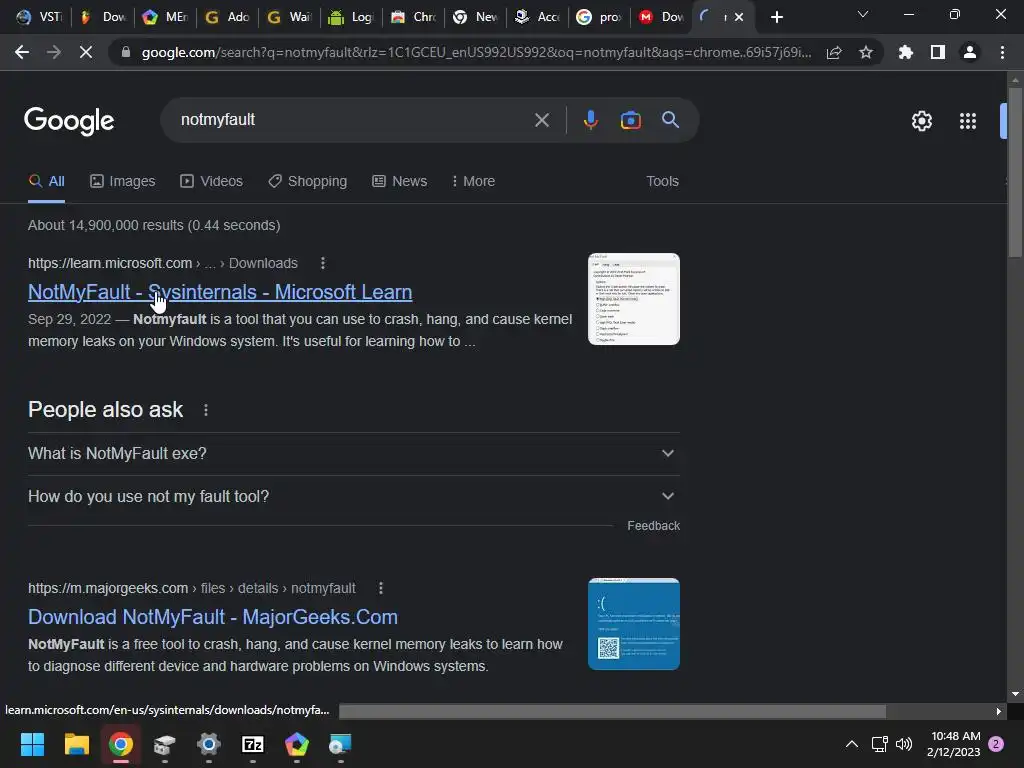The image size is (1024, 768).
Task: Click the Feedback link
Action: pyautogui.click(x=653, y=526)
